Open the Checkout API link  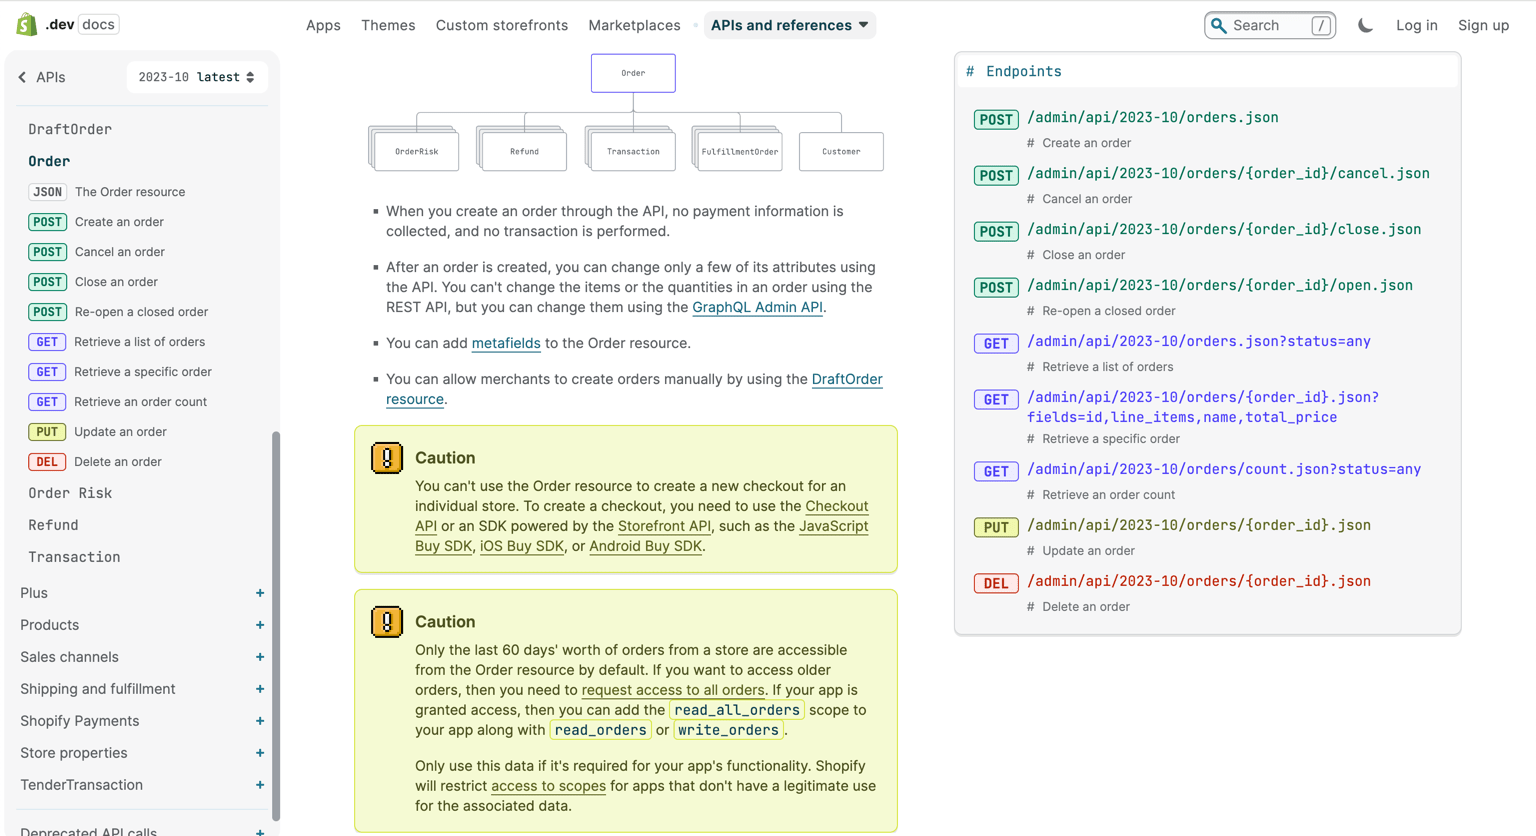(x=837, y=506)
